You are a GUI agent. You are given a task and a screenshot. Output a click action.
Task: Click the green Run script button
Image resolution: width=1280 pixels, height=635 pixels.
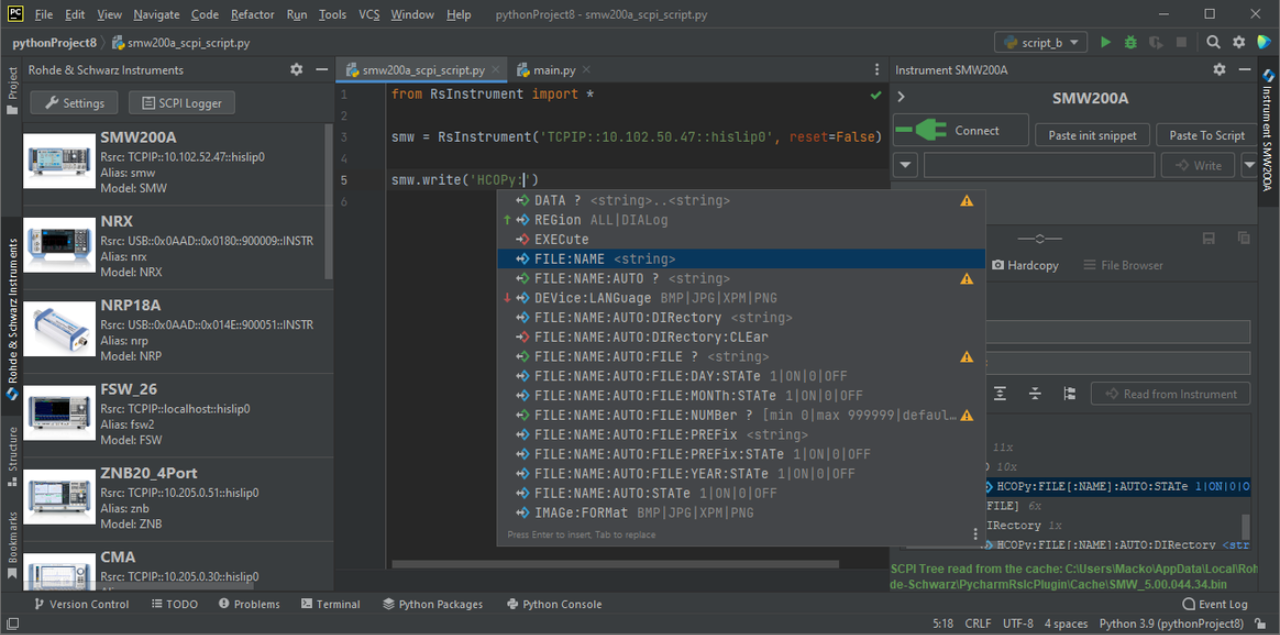click(1105, 43)
